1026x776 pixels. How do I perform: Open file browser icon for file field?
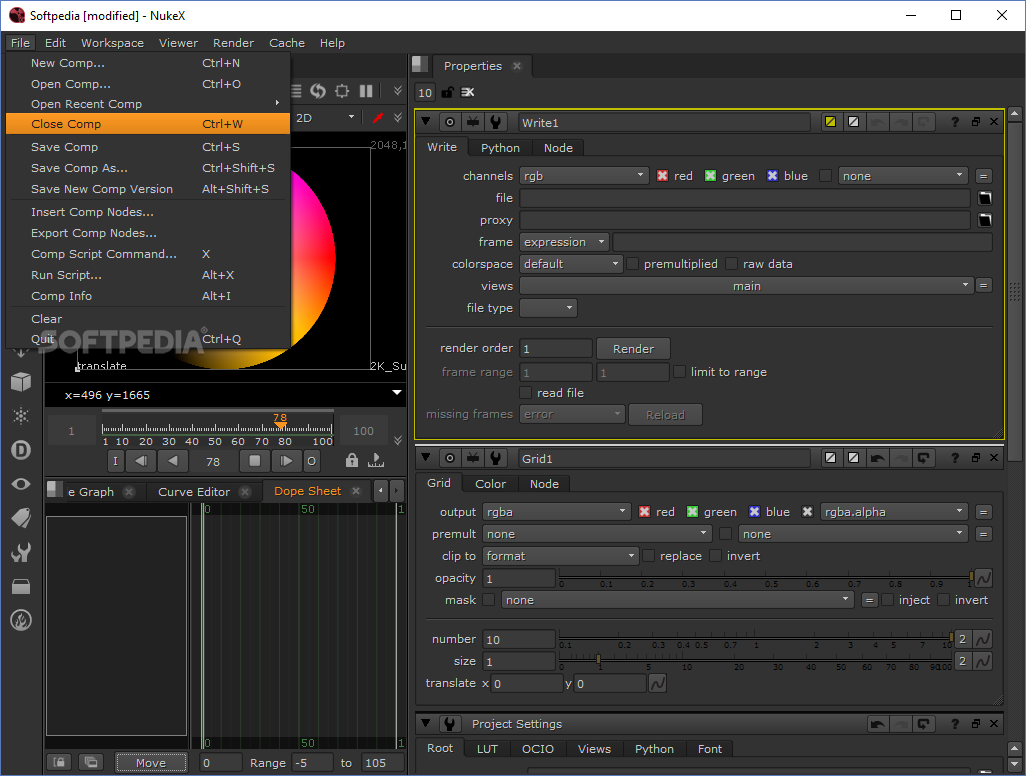click(984, 198)
